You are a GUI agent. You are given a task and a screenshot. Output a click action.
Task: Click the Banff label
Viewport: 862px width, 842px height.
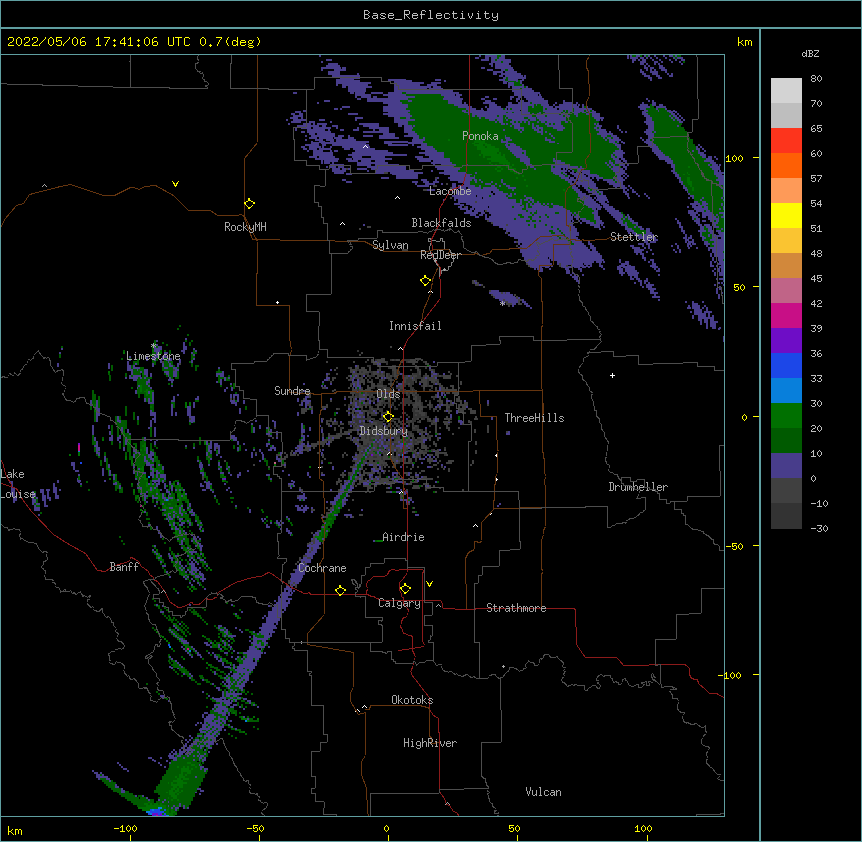coord(124,567)
